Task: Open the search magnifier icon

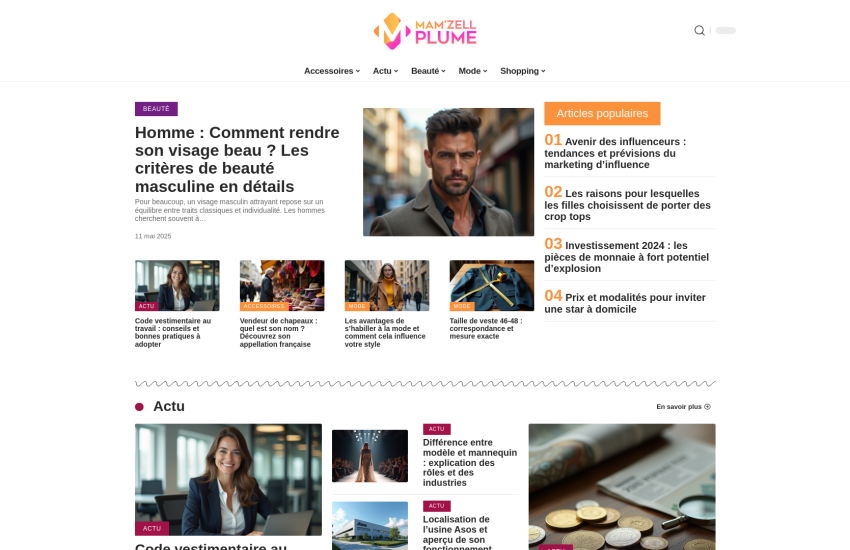Action: (x=699, y=30)
